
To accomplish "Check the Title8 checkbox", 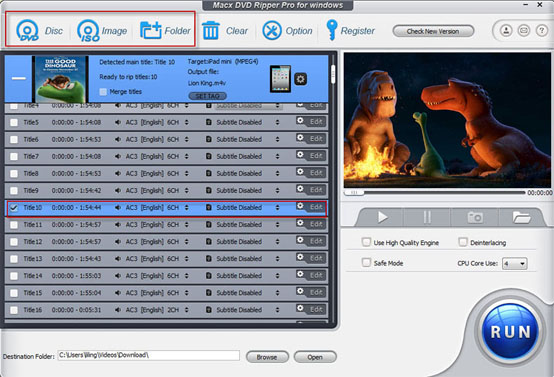I will (x=14, y=173).
